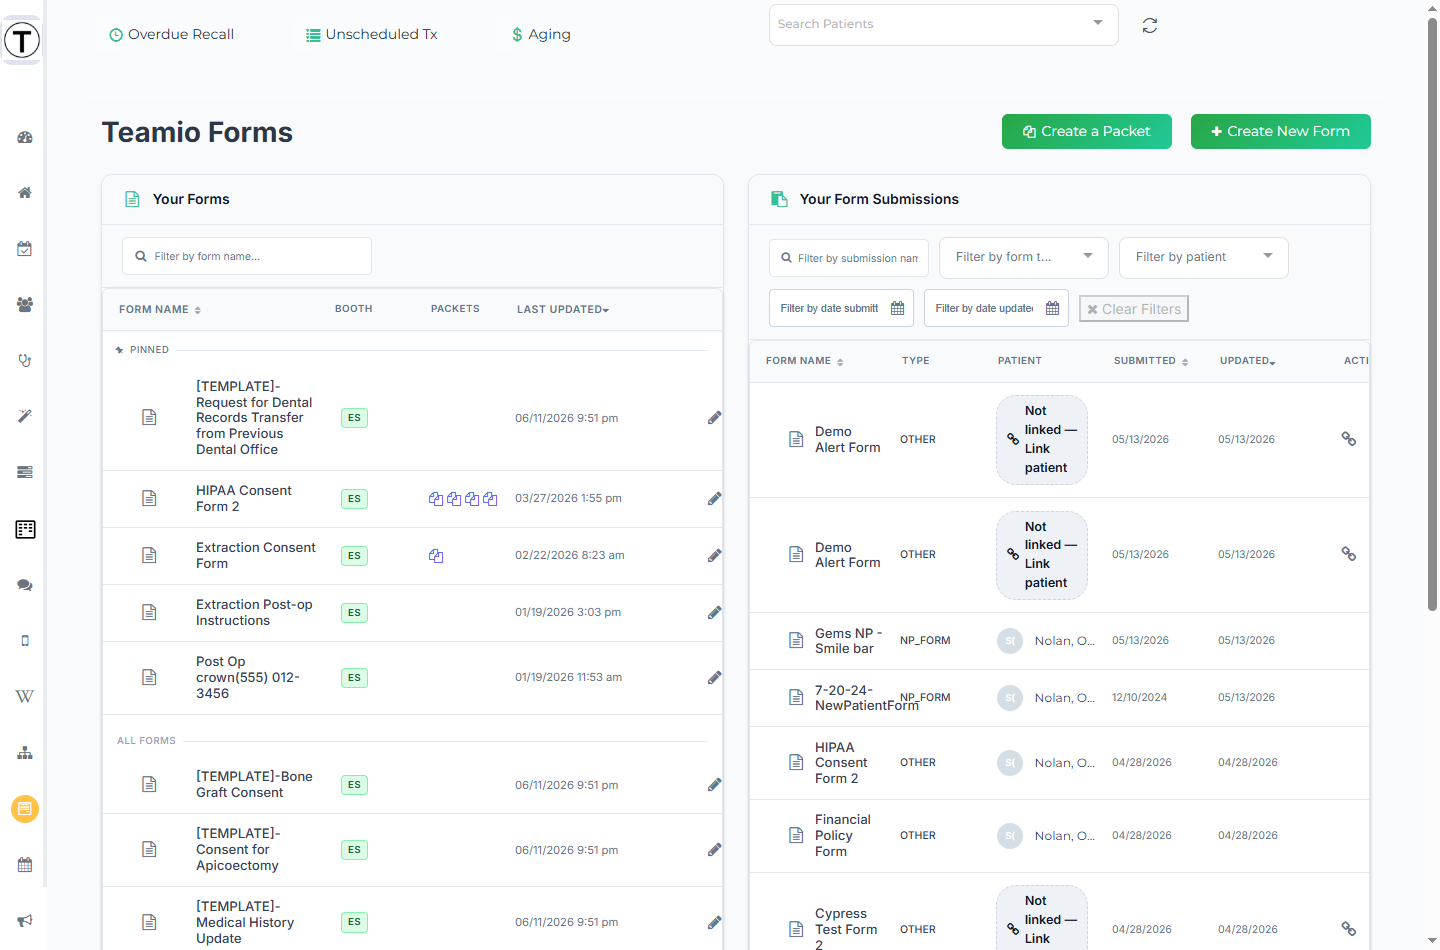Click the Create New Form button
This screenshot has height=950, width=1440.
click(x=1281, y=131)
